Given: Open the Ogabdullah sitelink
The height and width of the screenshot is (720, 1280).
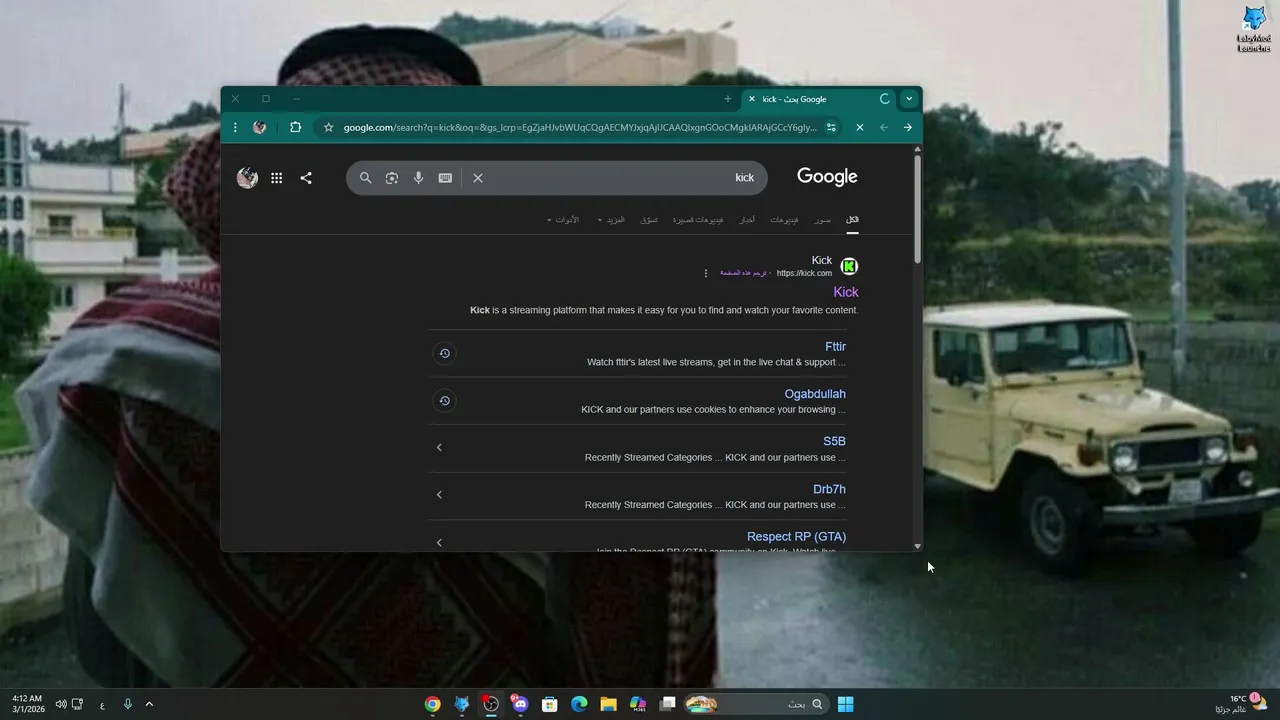Looking at the screenshot, I should tap(815, 394).
